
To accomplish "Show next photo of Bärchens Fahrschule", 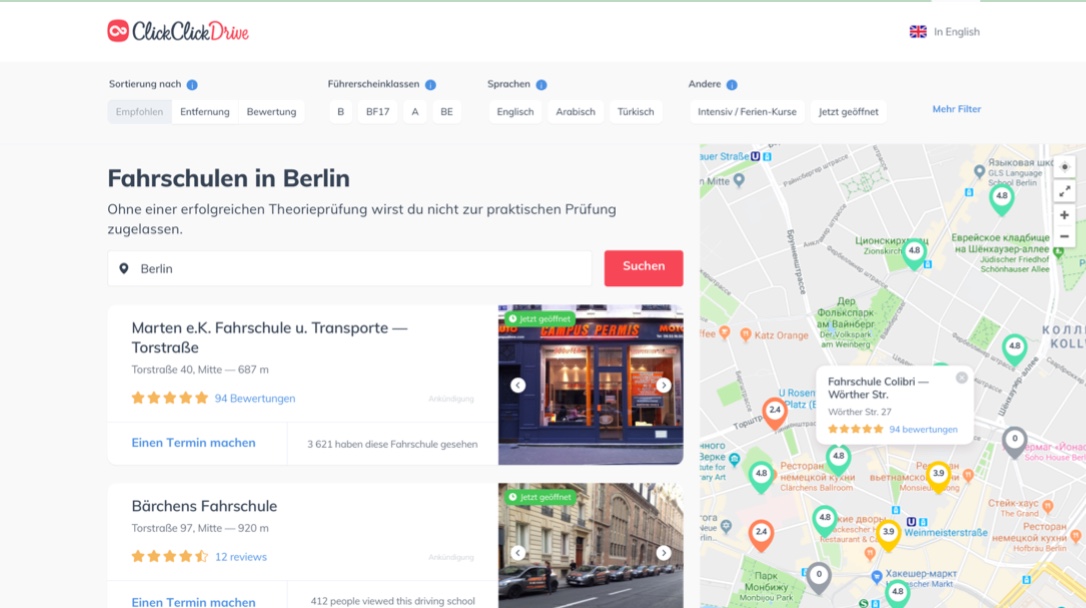I will coord(664,553).
